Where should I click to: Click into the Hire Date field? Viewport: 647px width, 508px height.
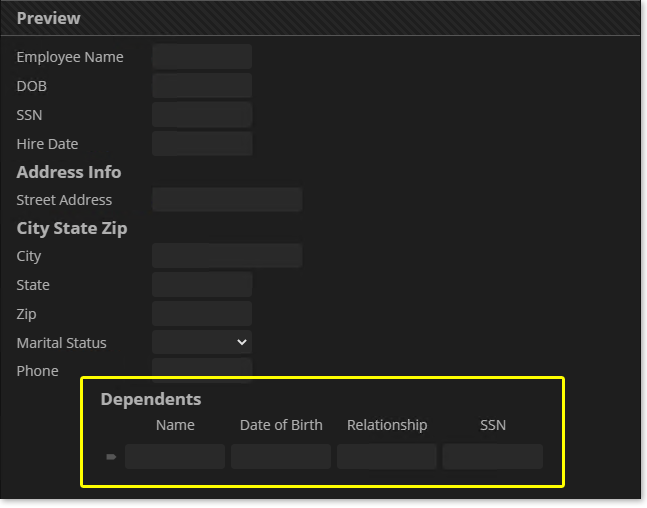coord(202,144)
